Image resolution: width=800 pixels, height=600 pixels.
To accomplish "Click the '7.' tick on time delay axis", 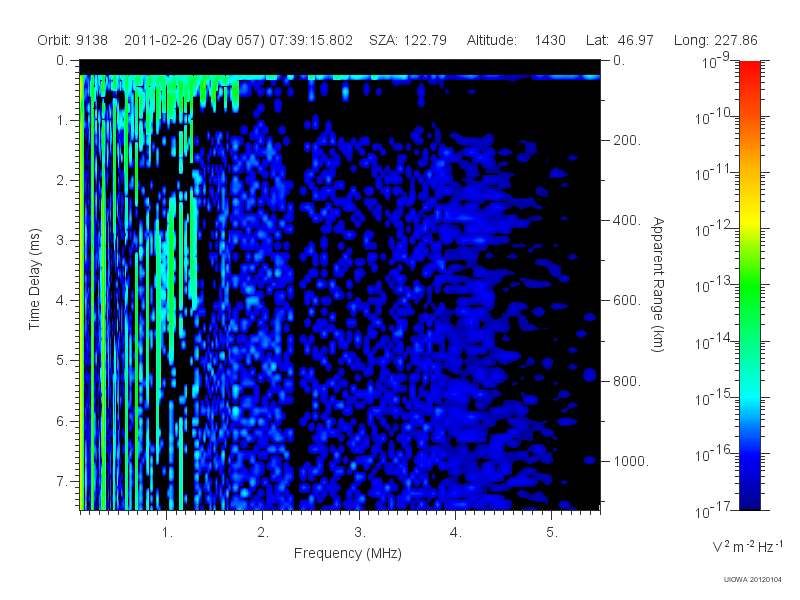I will pos(62,481).
